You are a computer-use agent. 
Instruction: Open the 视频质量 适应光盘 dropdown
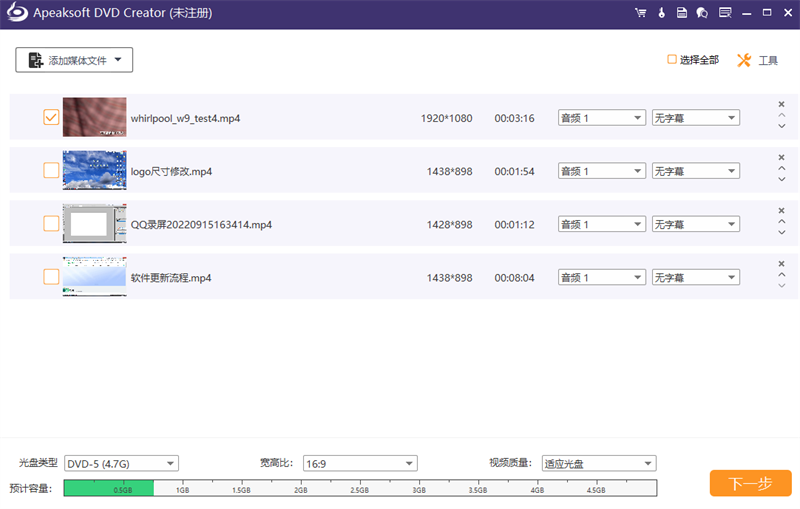599,464
